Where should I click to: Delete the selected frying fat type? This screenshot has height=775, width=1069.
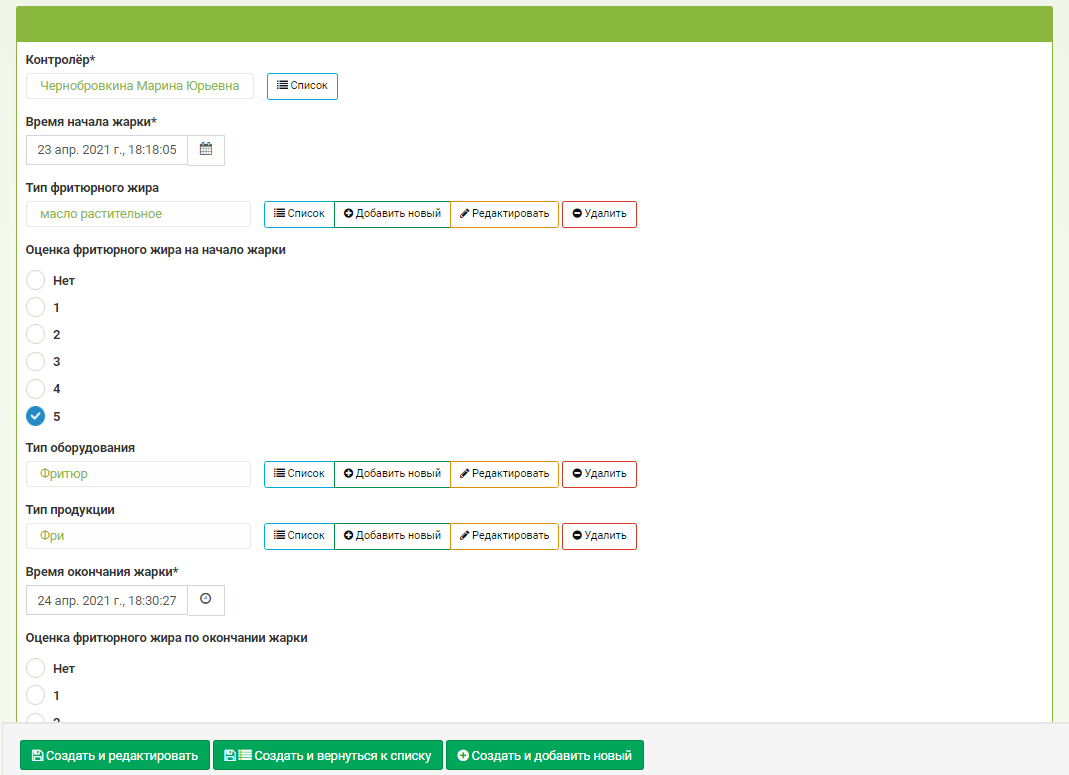(599, 214)
